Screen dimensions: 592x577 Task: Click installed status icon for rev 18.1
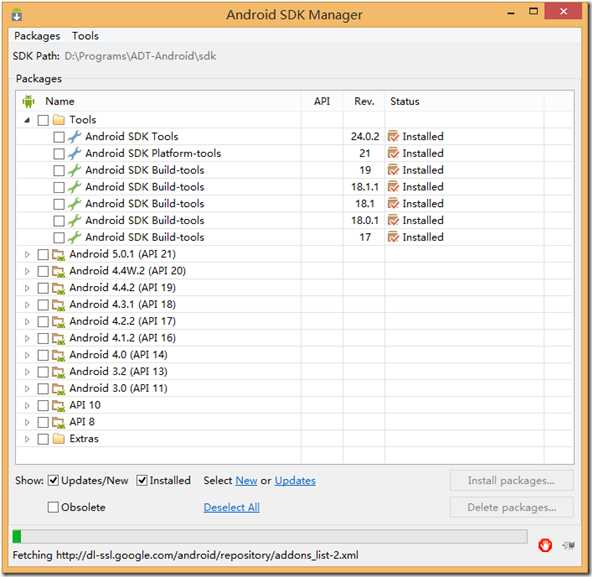pyautogui.click(x=393, y=204)
